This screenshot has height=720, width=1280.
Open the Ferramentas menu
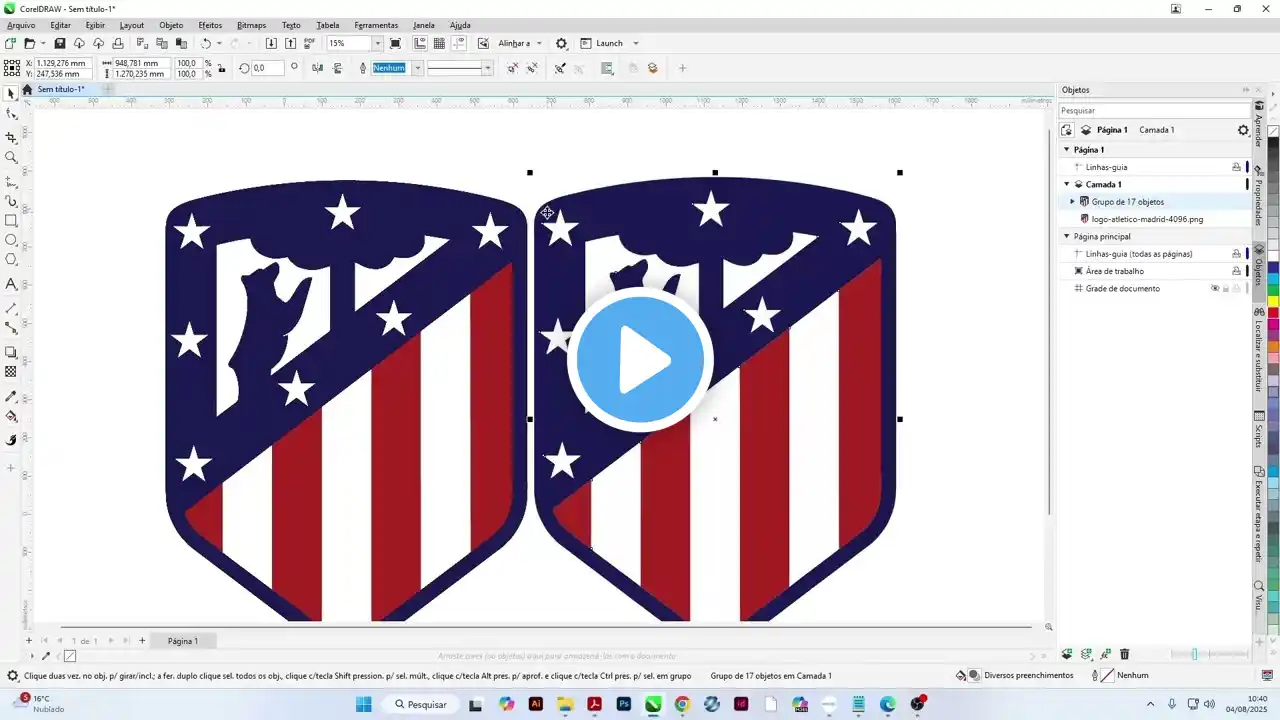click(376, 25)
